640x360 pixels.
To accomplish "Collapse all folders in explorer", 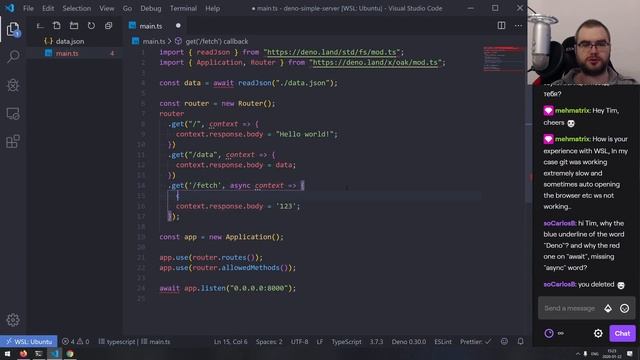I will click(x=108, y=26).
